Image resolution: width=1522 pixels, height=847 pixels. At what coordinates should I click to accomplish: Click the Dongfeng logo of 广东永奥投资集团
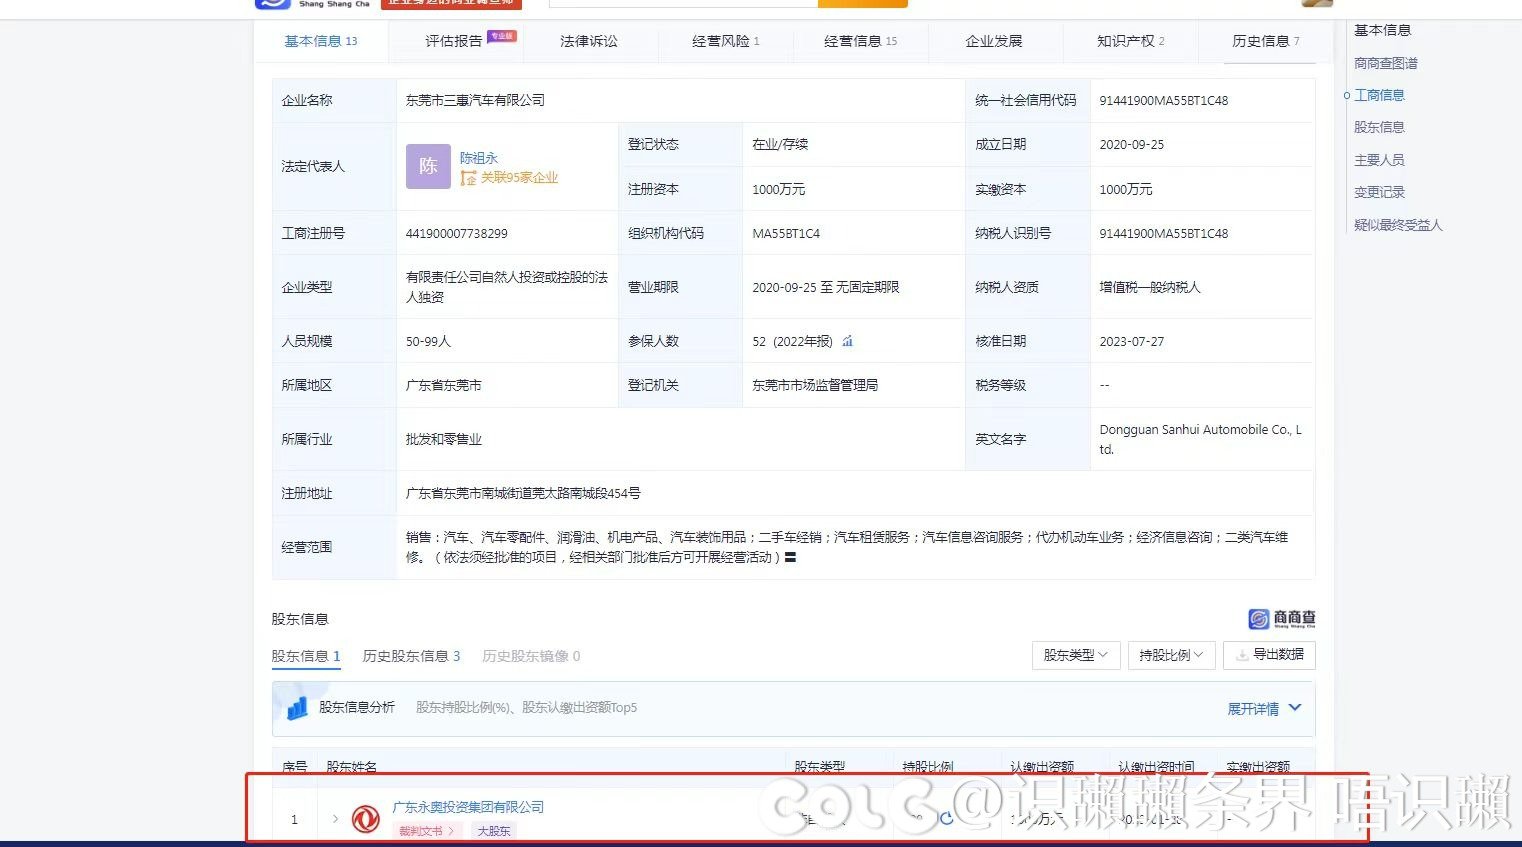366,819
